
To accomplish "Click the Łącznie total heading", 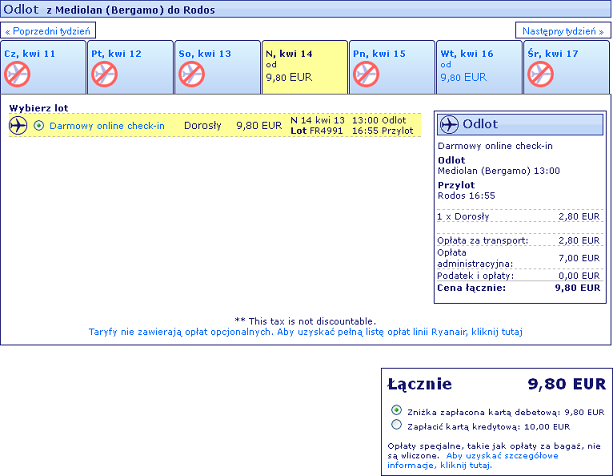I will click(x=419, y=384).
